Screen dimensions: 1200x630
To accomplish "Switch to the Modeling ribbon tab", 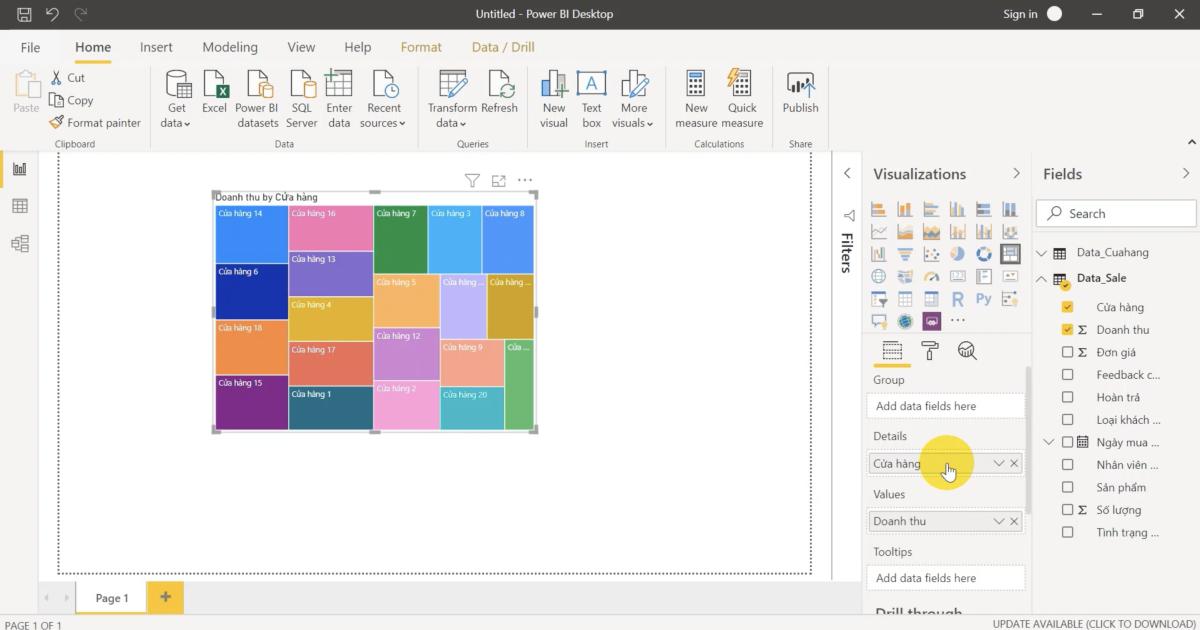I will [230, 46].
